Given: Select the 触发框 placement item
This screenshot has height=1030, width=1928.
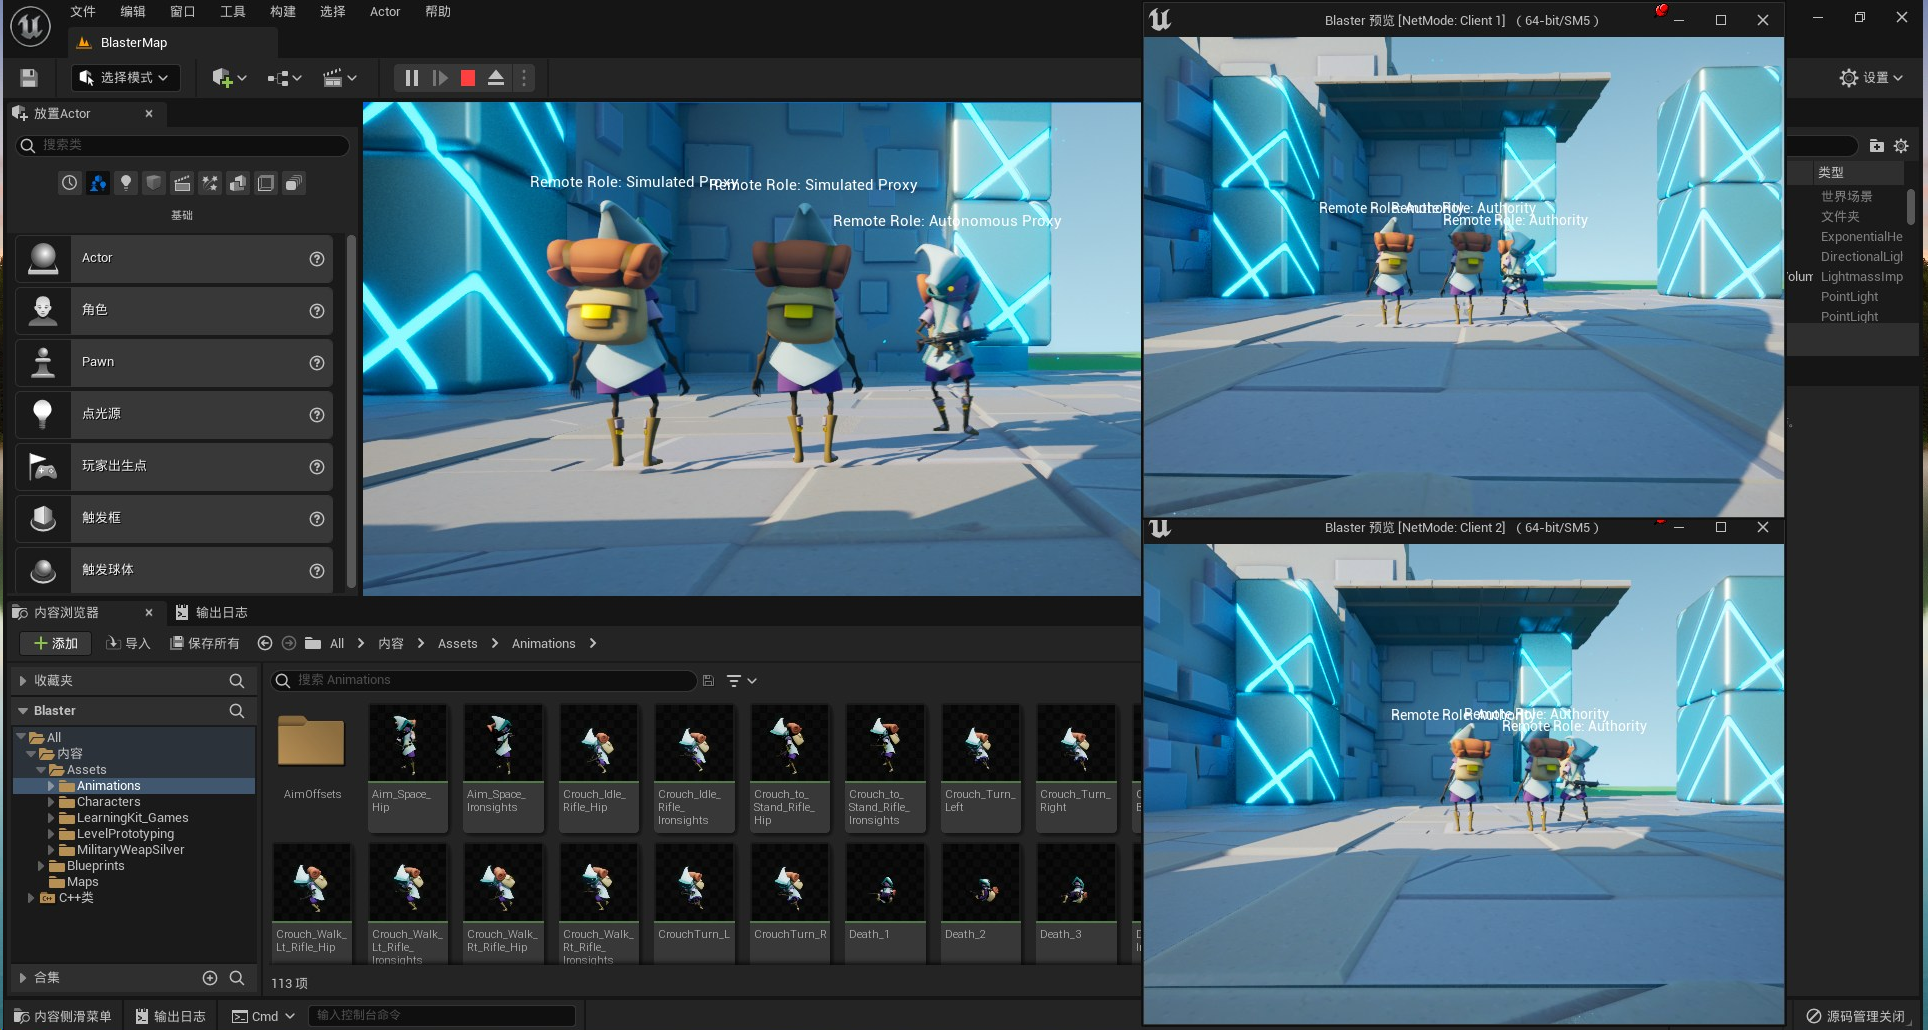Looking at the screenshot, I should coord(174,518).
